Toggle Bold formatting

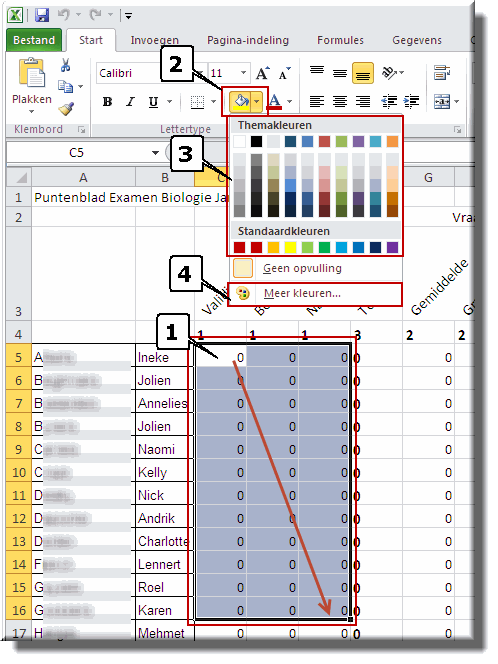pyautogui.click(x=108, y=102)
